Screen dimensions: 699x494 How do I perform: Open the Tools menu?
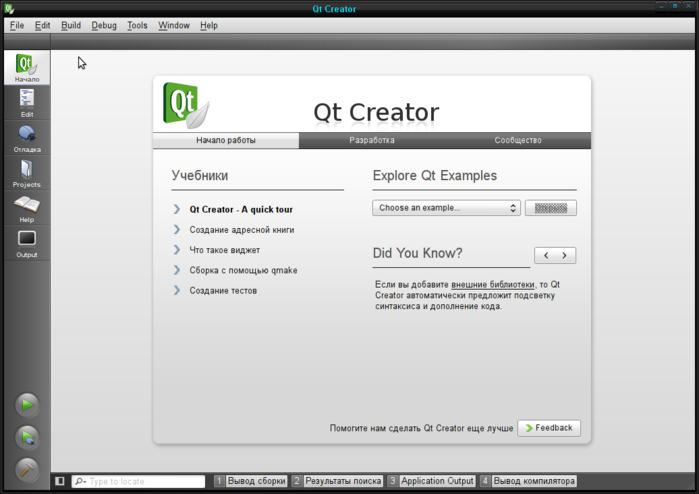(137, 25)
